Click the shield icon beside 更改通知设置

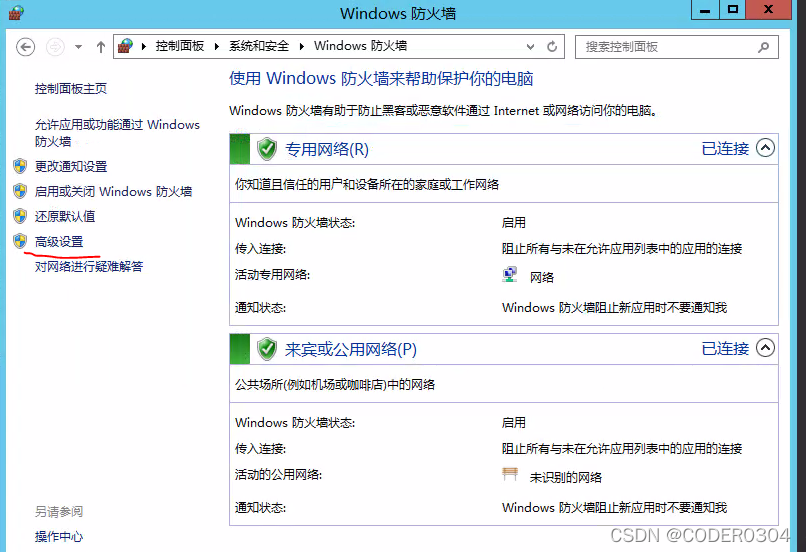[x=20, y=166]
